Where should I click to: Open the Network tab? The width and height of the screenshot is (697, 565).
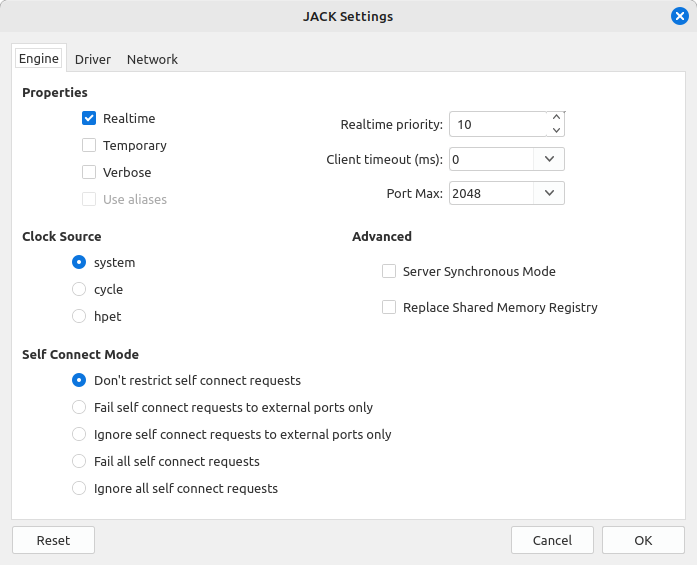[x=152, y=59]
